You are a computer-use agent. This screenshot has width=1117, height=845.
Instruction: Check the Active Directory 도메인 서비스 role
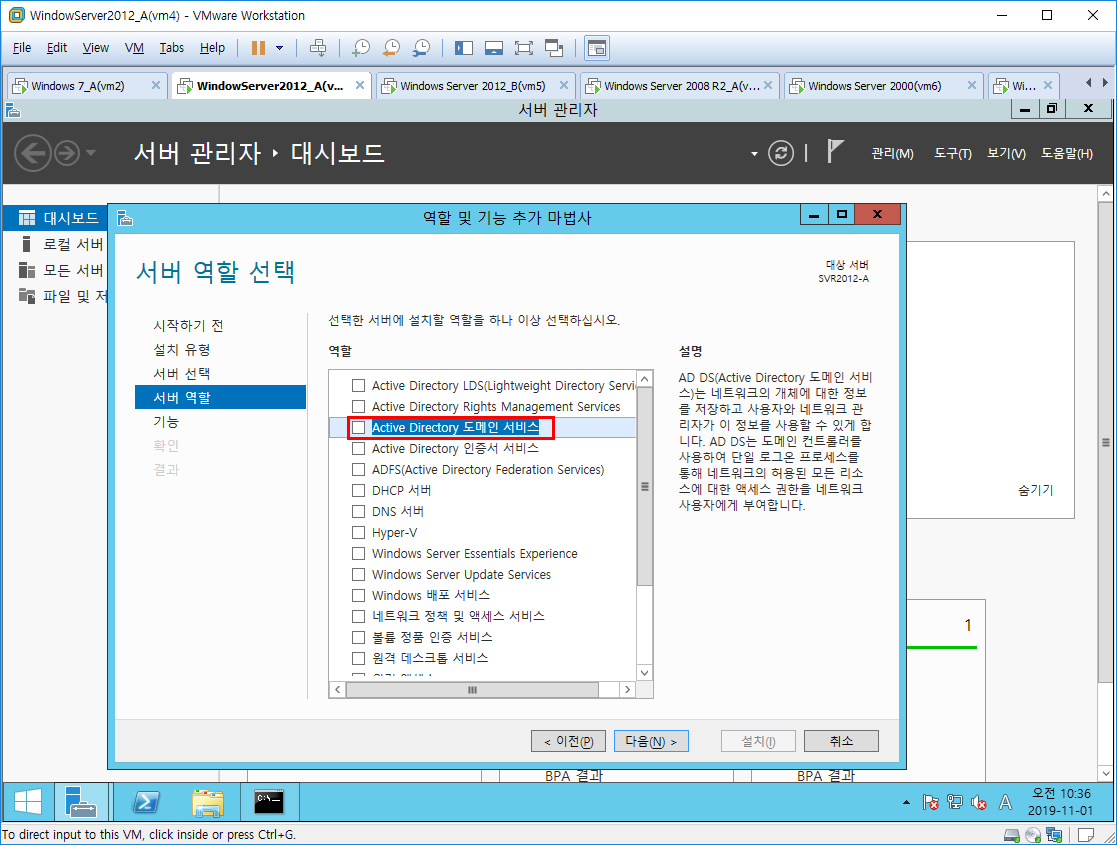(358, 427)
